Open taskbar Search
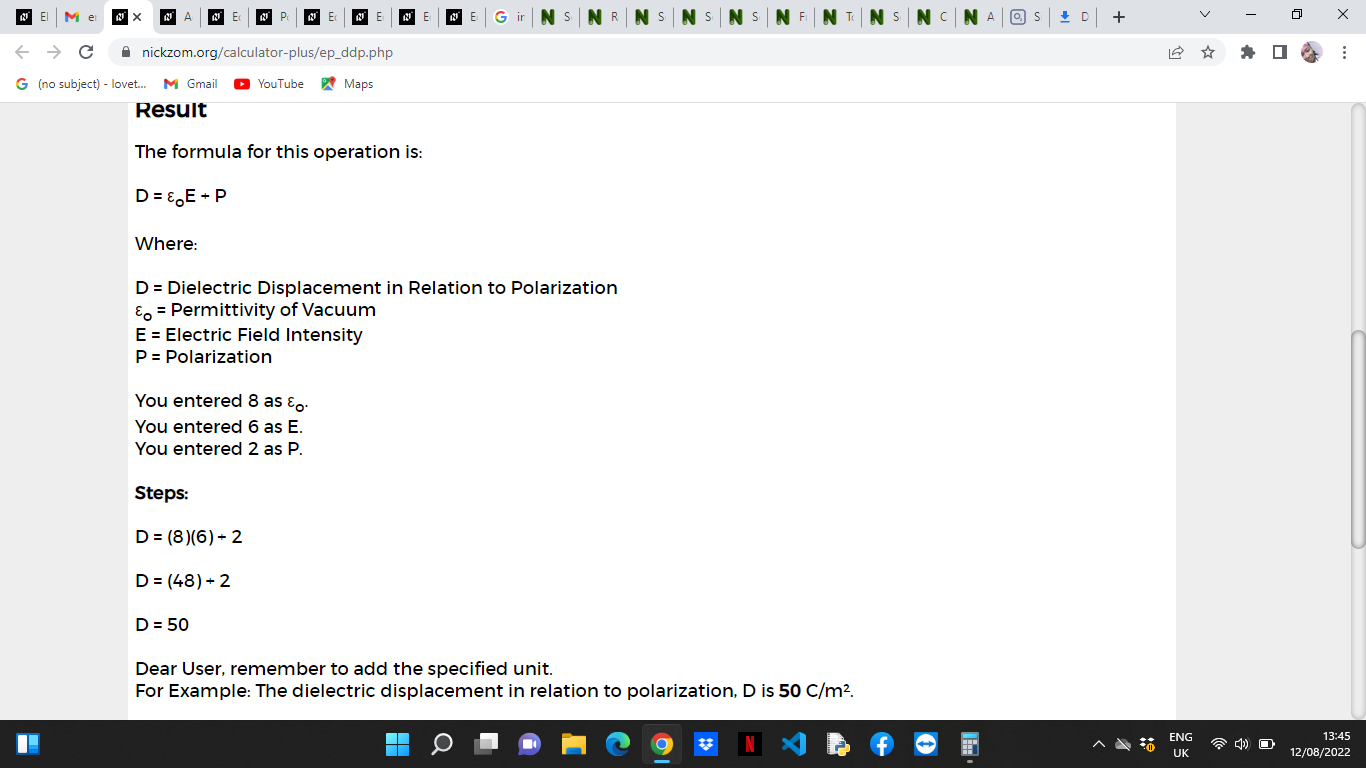Screen dimensions: 1366x768 point(442,744)
